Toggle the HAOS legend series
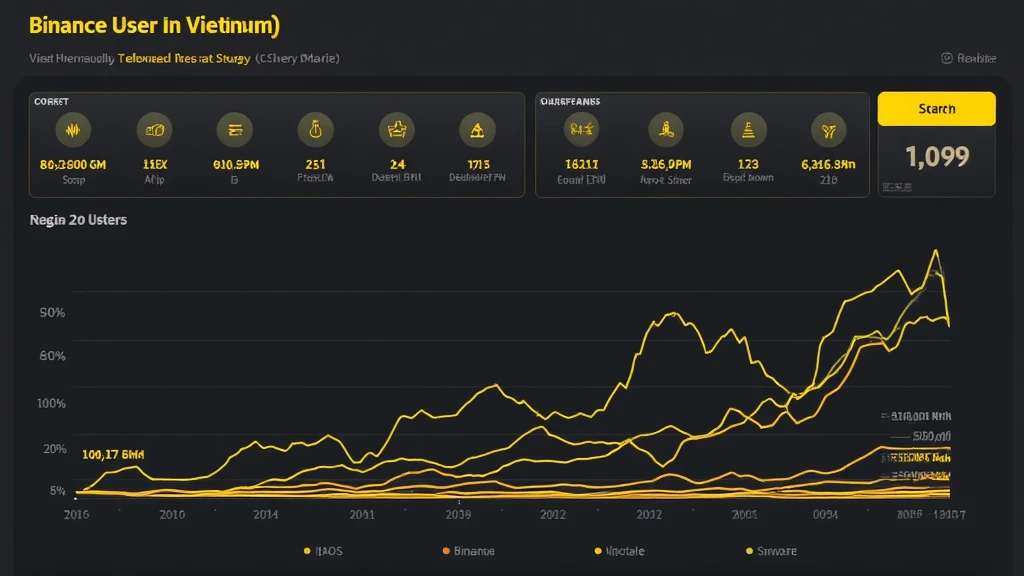The height and width of the screenshot is (576, 1024). 323,551
